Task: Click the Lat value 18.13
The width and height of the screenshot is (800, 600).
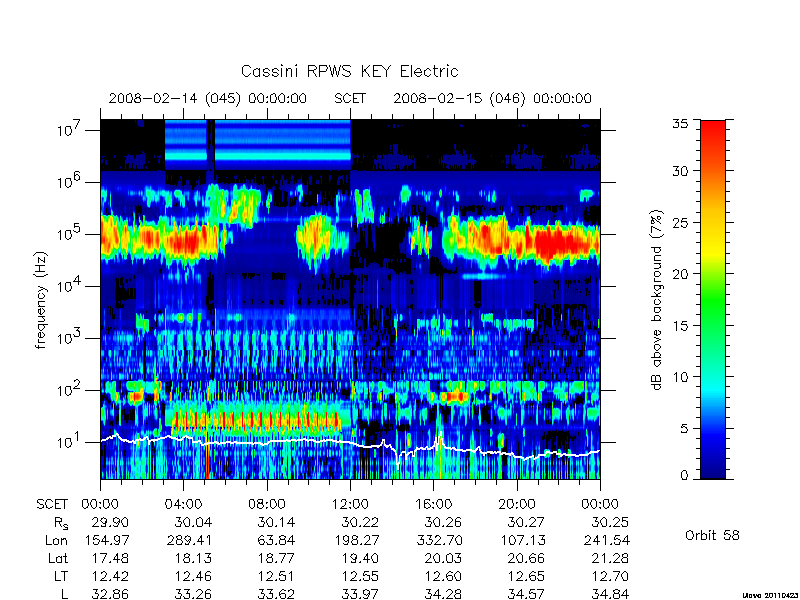Action: pos(193,558)
